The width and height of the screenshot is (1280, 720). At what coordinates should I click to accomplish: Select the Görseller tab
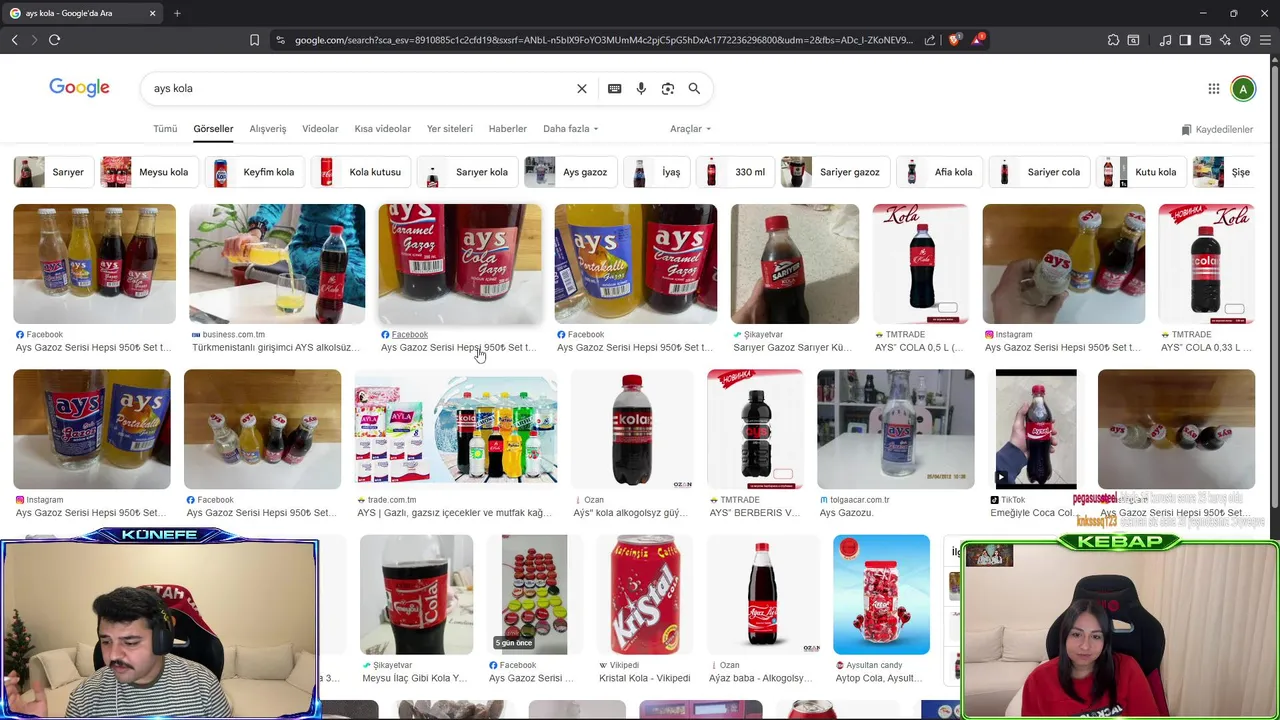pyautogui.click(x=213, y=129)
